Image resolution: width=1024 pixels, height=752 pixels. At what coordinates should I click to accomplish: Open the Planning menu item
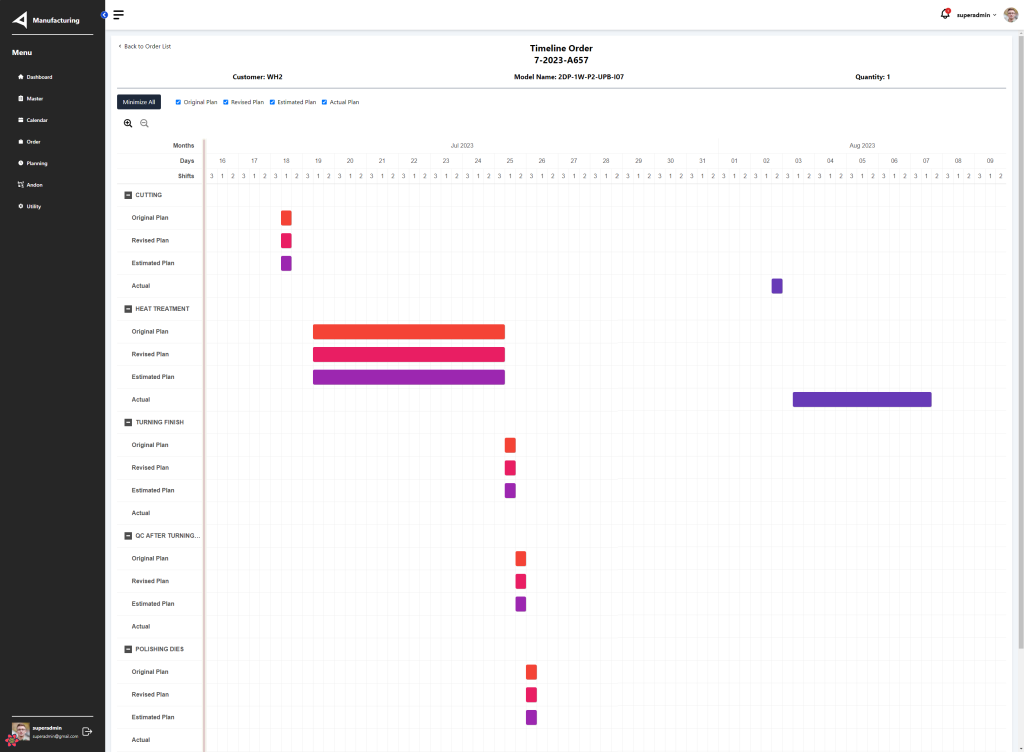point(36,163)
